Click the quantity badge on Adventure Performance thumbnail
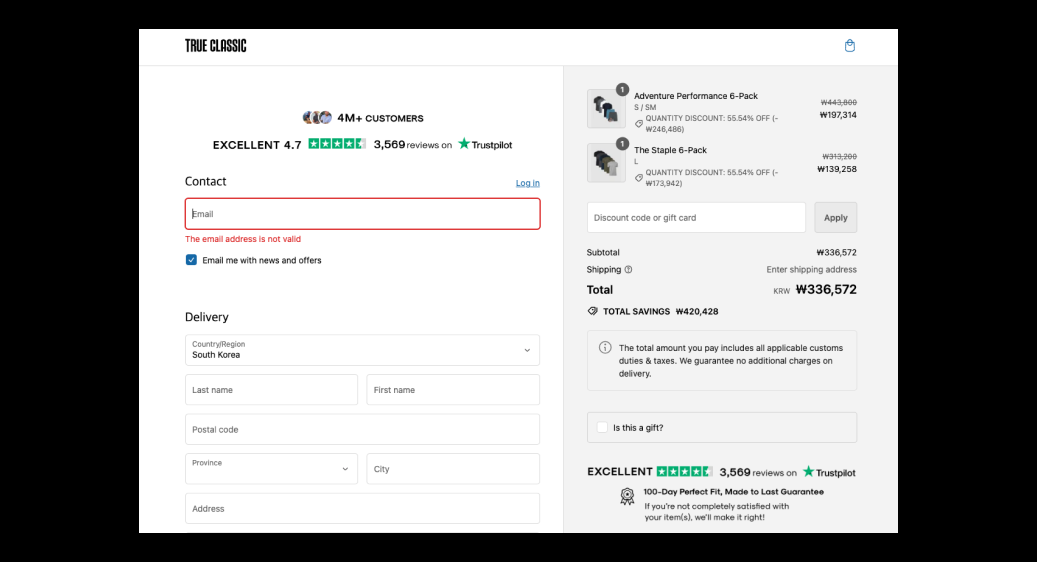 [x=622, y=89]
